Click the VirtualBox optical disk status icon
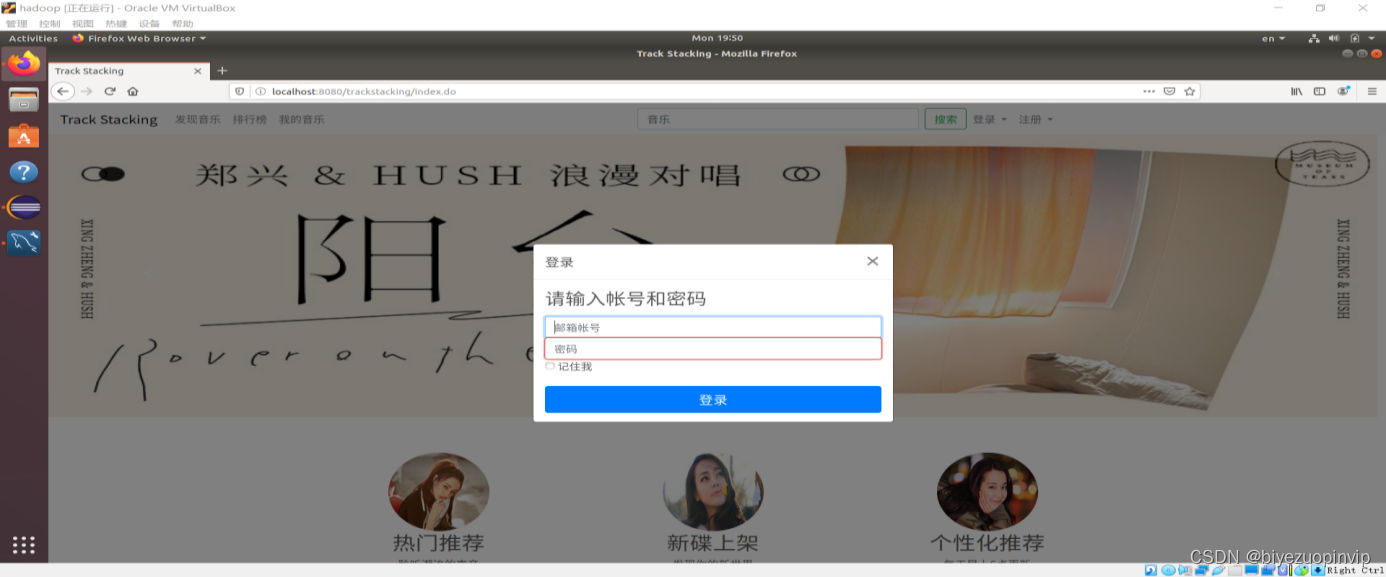The width and height of the screenshot is (1386, 577). pyautogui.click(x=1168, y=570)
